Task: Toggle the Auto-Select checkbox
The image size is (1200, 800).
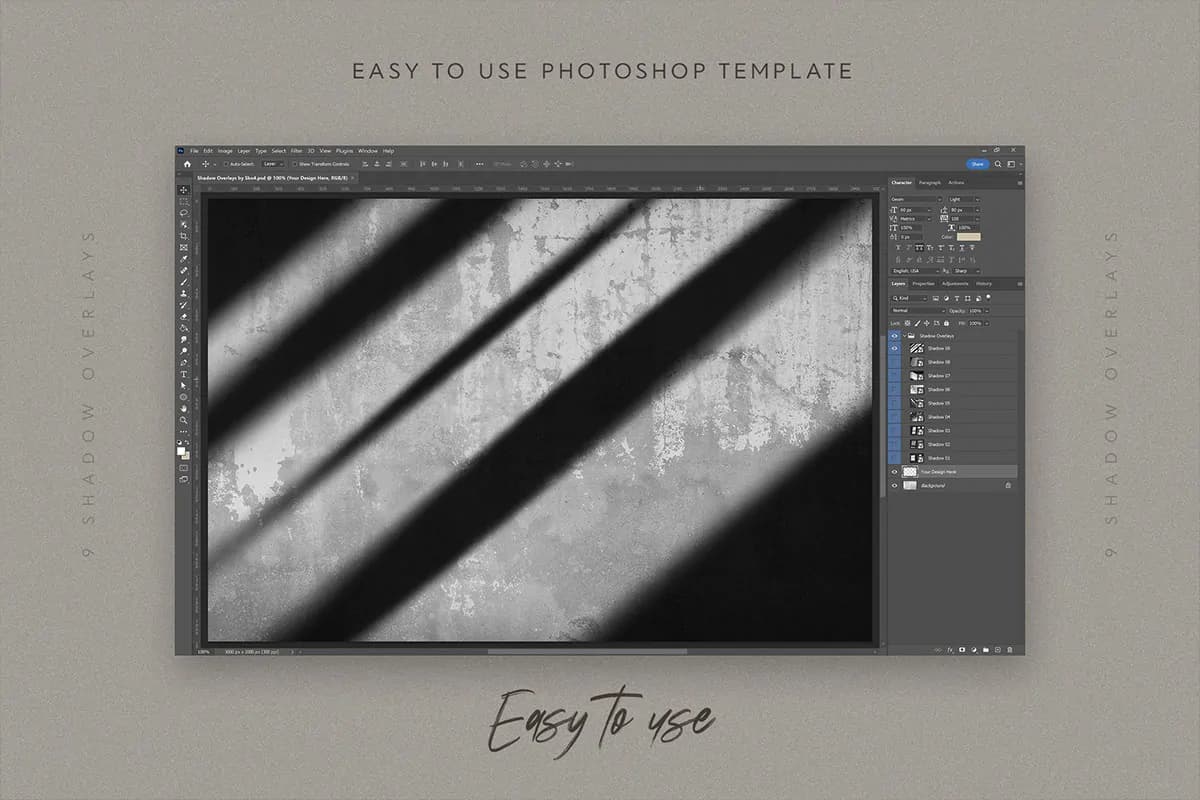Action: [227, 163]
